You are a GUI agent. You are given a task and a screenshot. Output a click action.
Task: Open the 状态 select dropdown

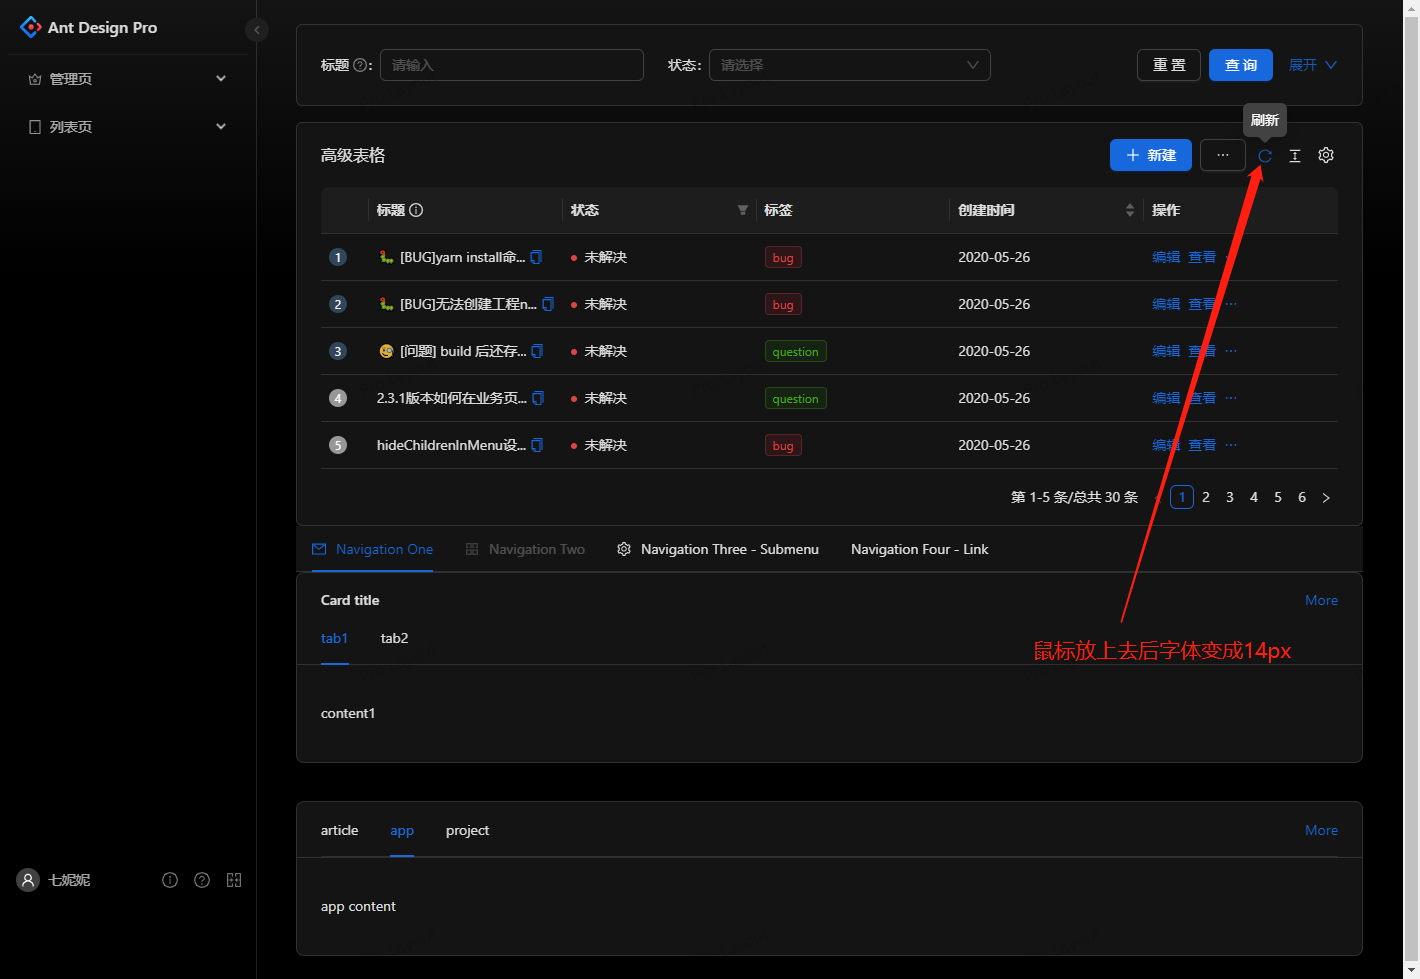tap(850, 65)
